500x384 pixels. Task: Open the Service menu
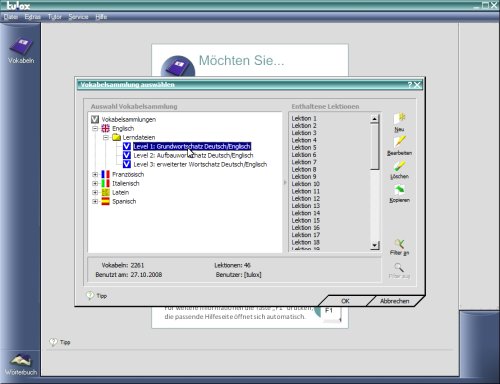pyautogui.click(x=78, y=17)
